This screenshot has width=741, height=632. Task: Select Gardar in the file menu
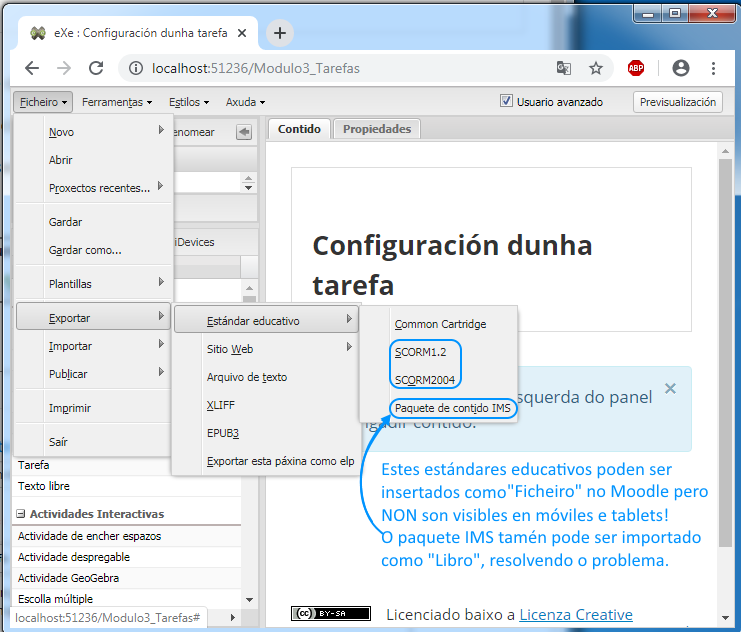[x=93, y=222]
